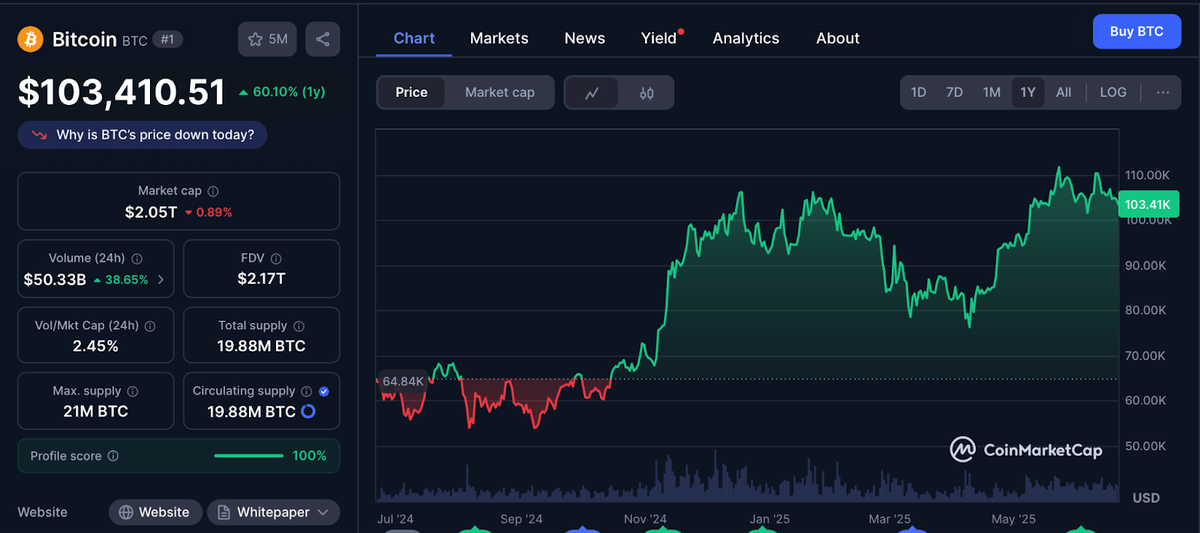Open 'Why is BTC's price down today?'
Screen dimensions: 1200x533
point(142,135)
